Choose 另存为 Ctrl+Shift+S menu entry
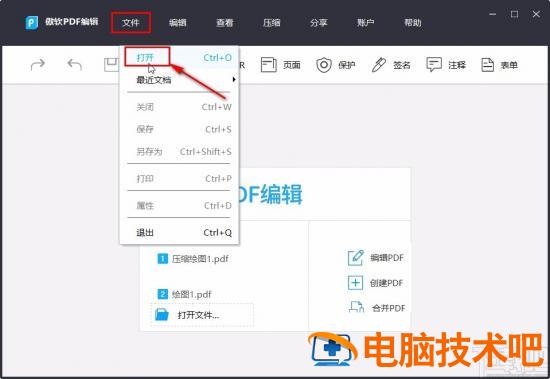 (179, 152)
